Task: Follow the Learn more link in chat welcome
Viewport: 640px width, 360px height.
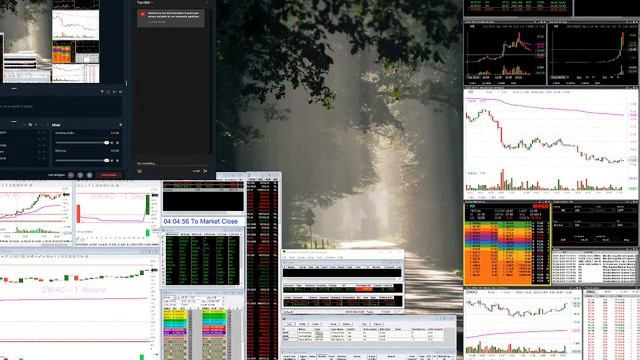Action: (157, 22)
